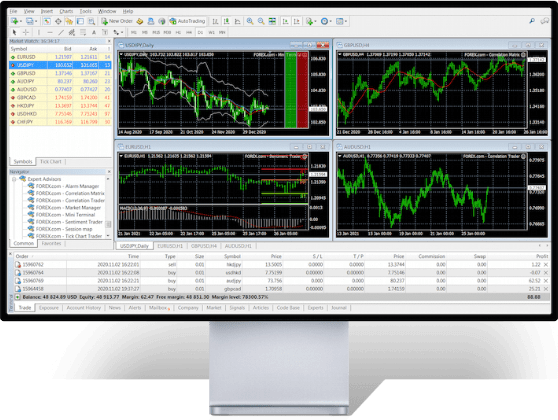558x420 pixels.
Task: Select the horizontal line drawing tool
Action: click(50, 32)
